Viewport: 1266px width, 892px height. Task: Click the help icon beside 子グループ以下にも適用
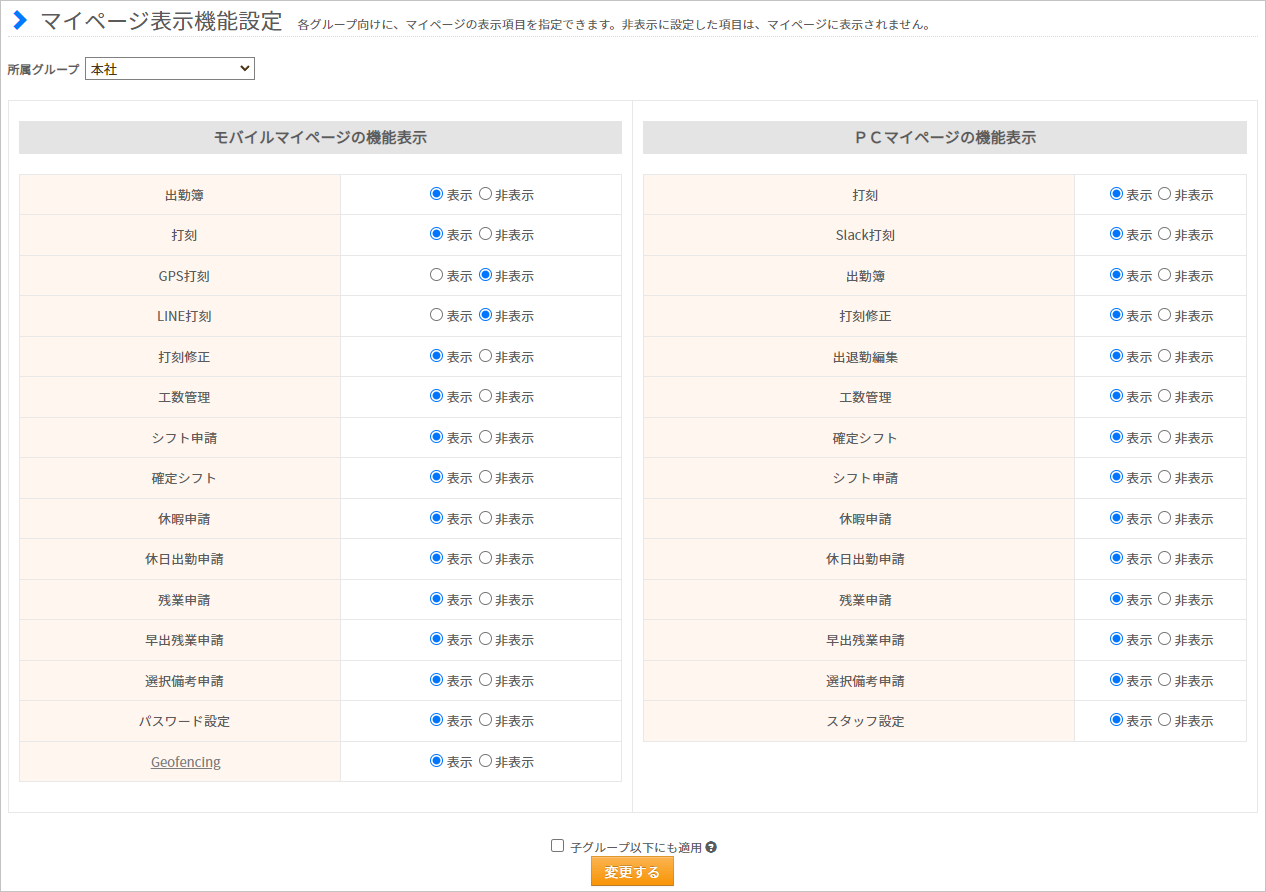(711, 847)
